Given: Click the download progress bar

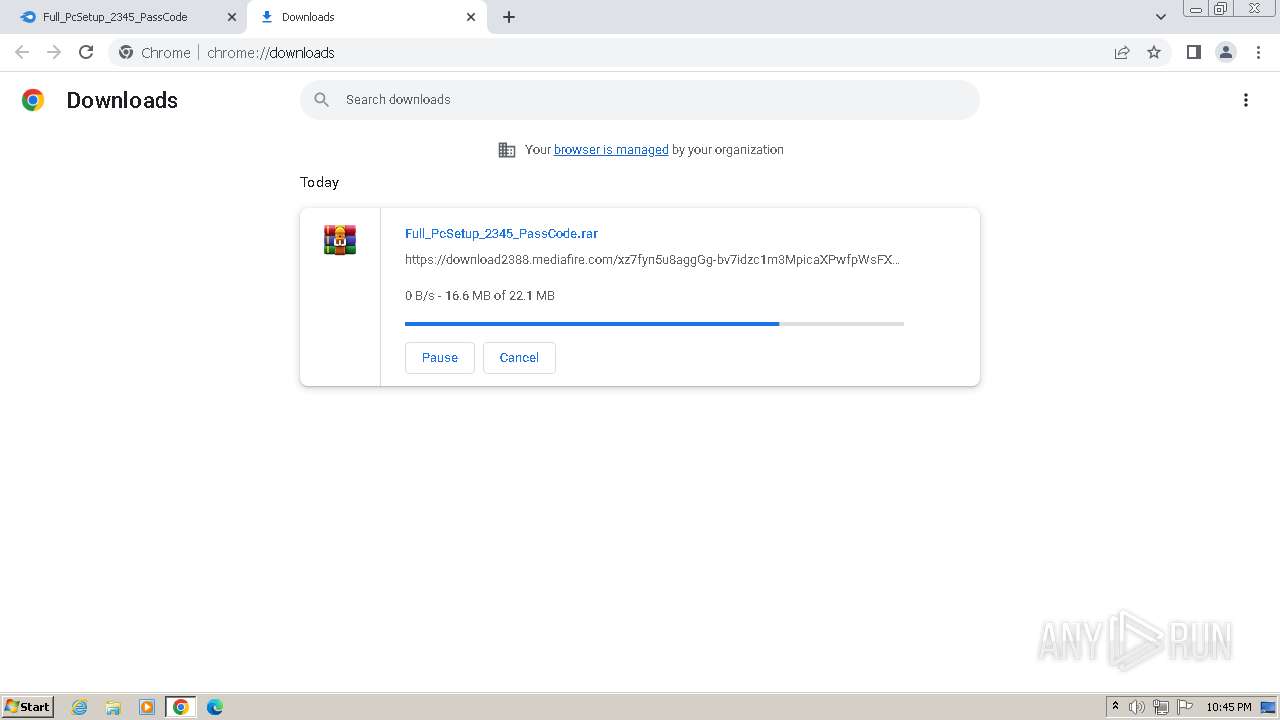Looking at the screenshot, I should (x=654, y=324).
